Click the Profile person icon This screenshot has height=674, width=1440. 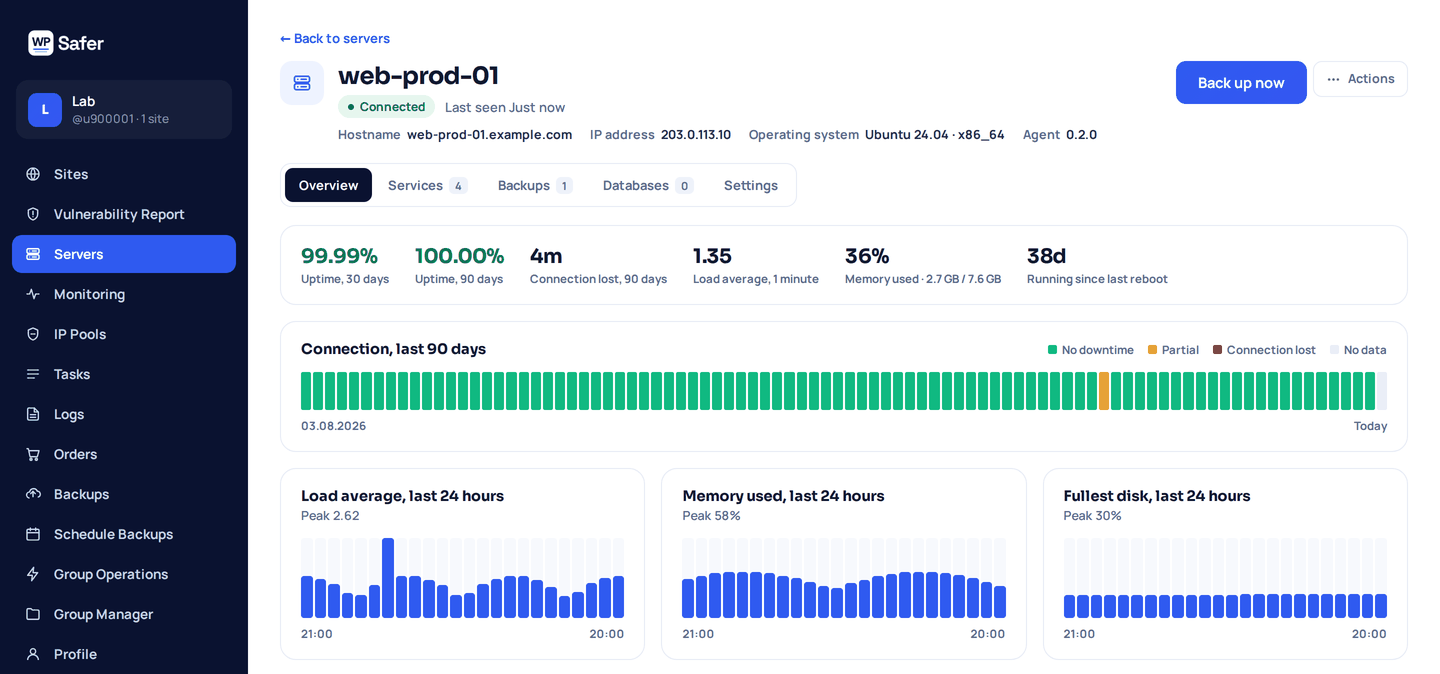(x=33, y=654)
